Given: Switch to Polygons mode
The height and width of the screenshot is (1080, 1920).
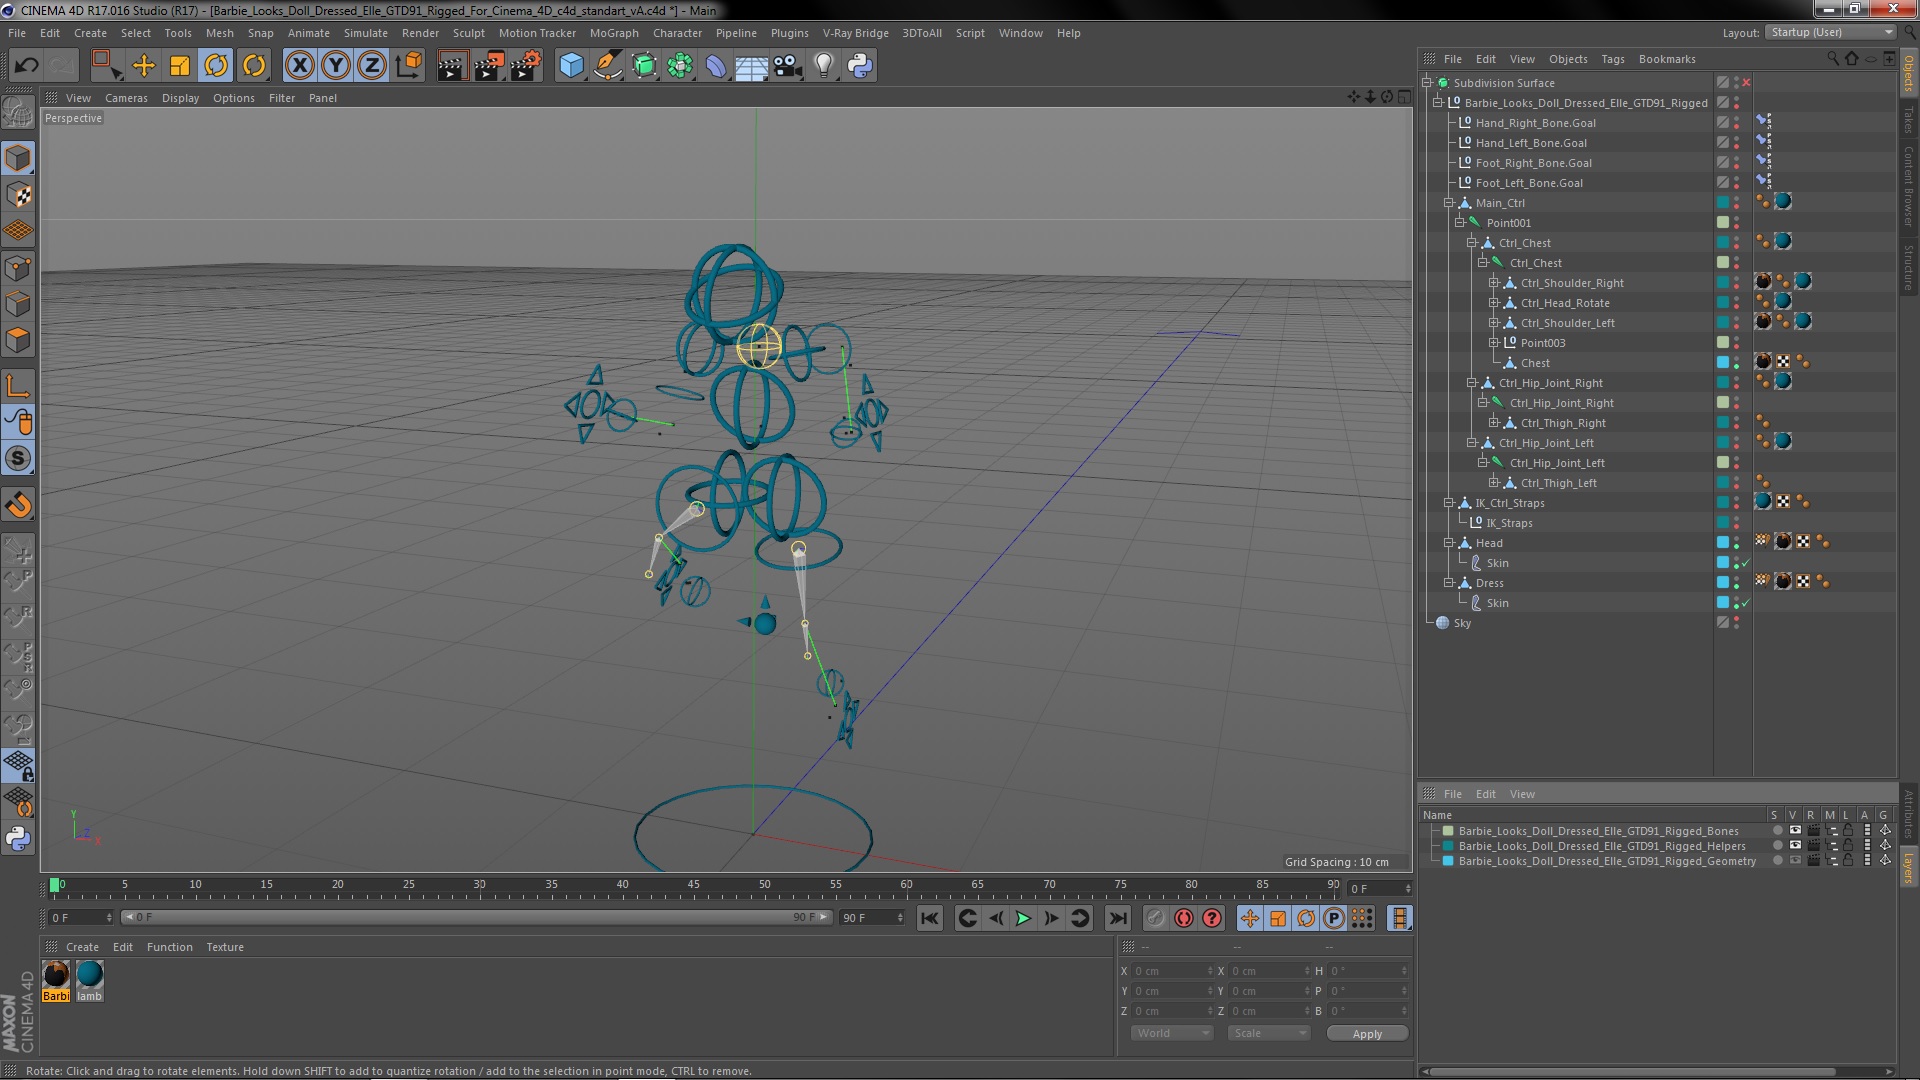Looking at the screenshot, I should pyautogui.click(x=18, y=340).
